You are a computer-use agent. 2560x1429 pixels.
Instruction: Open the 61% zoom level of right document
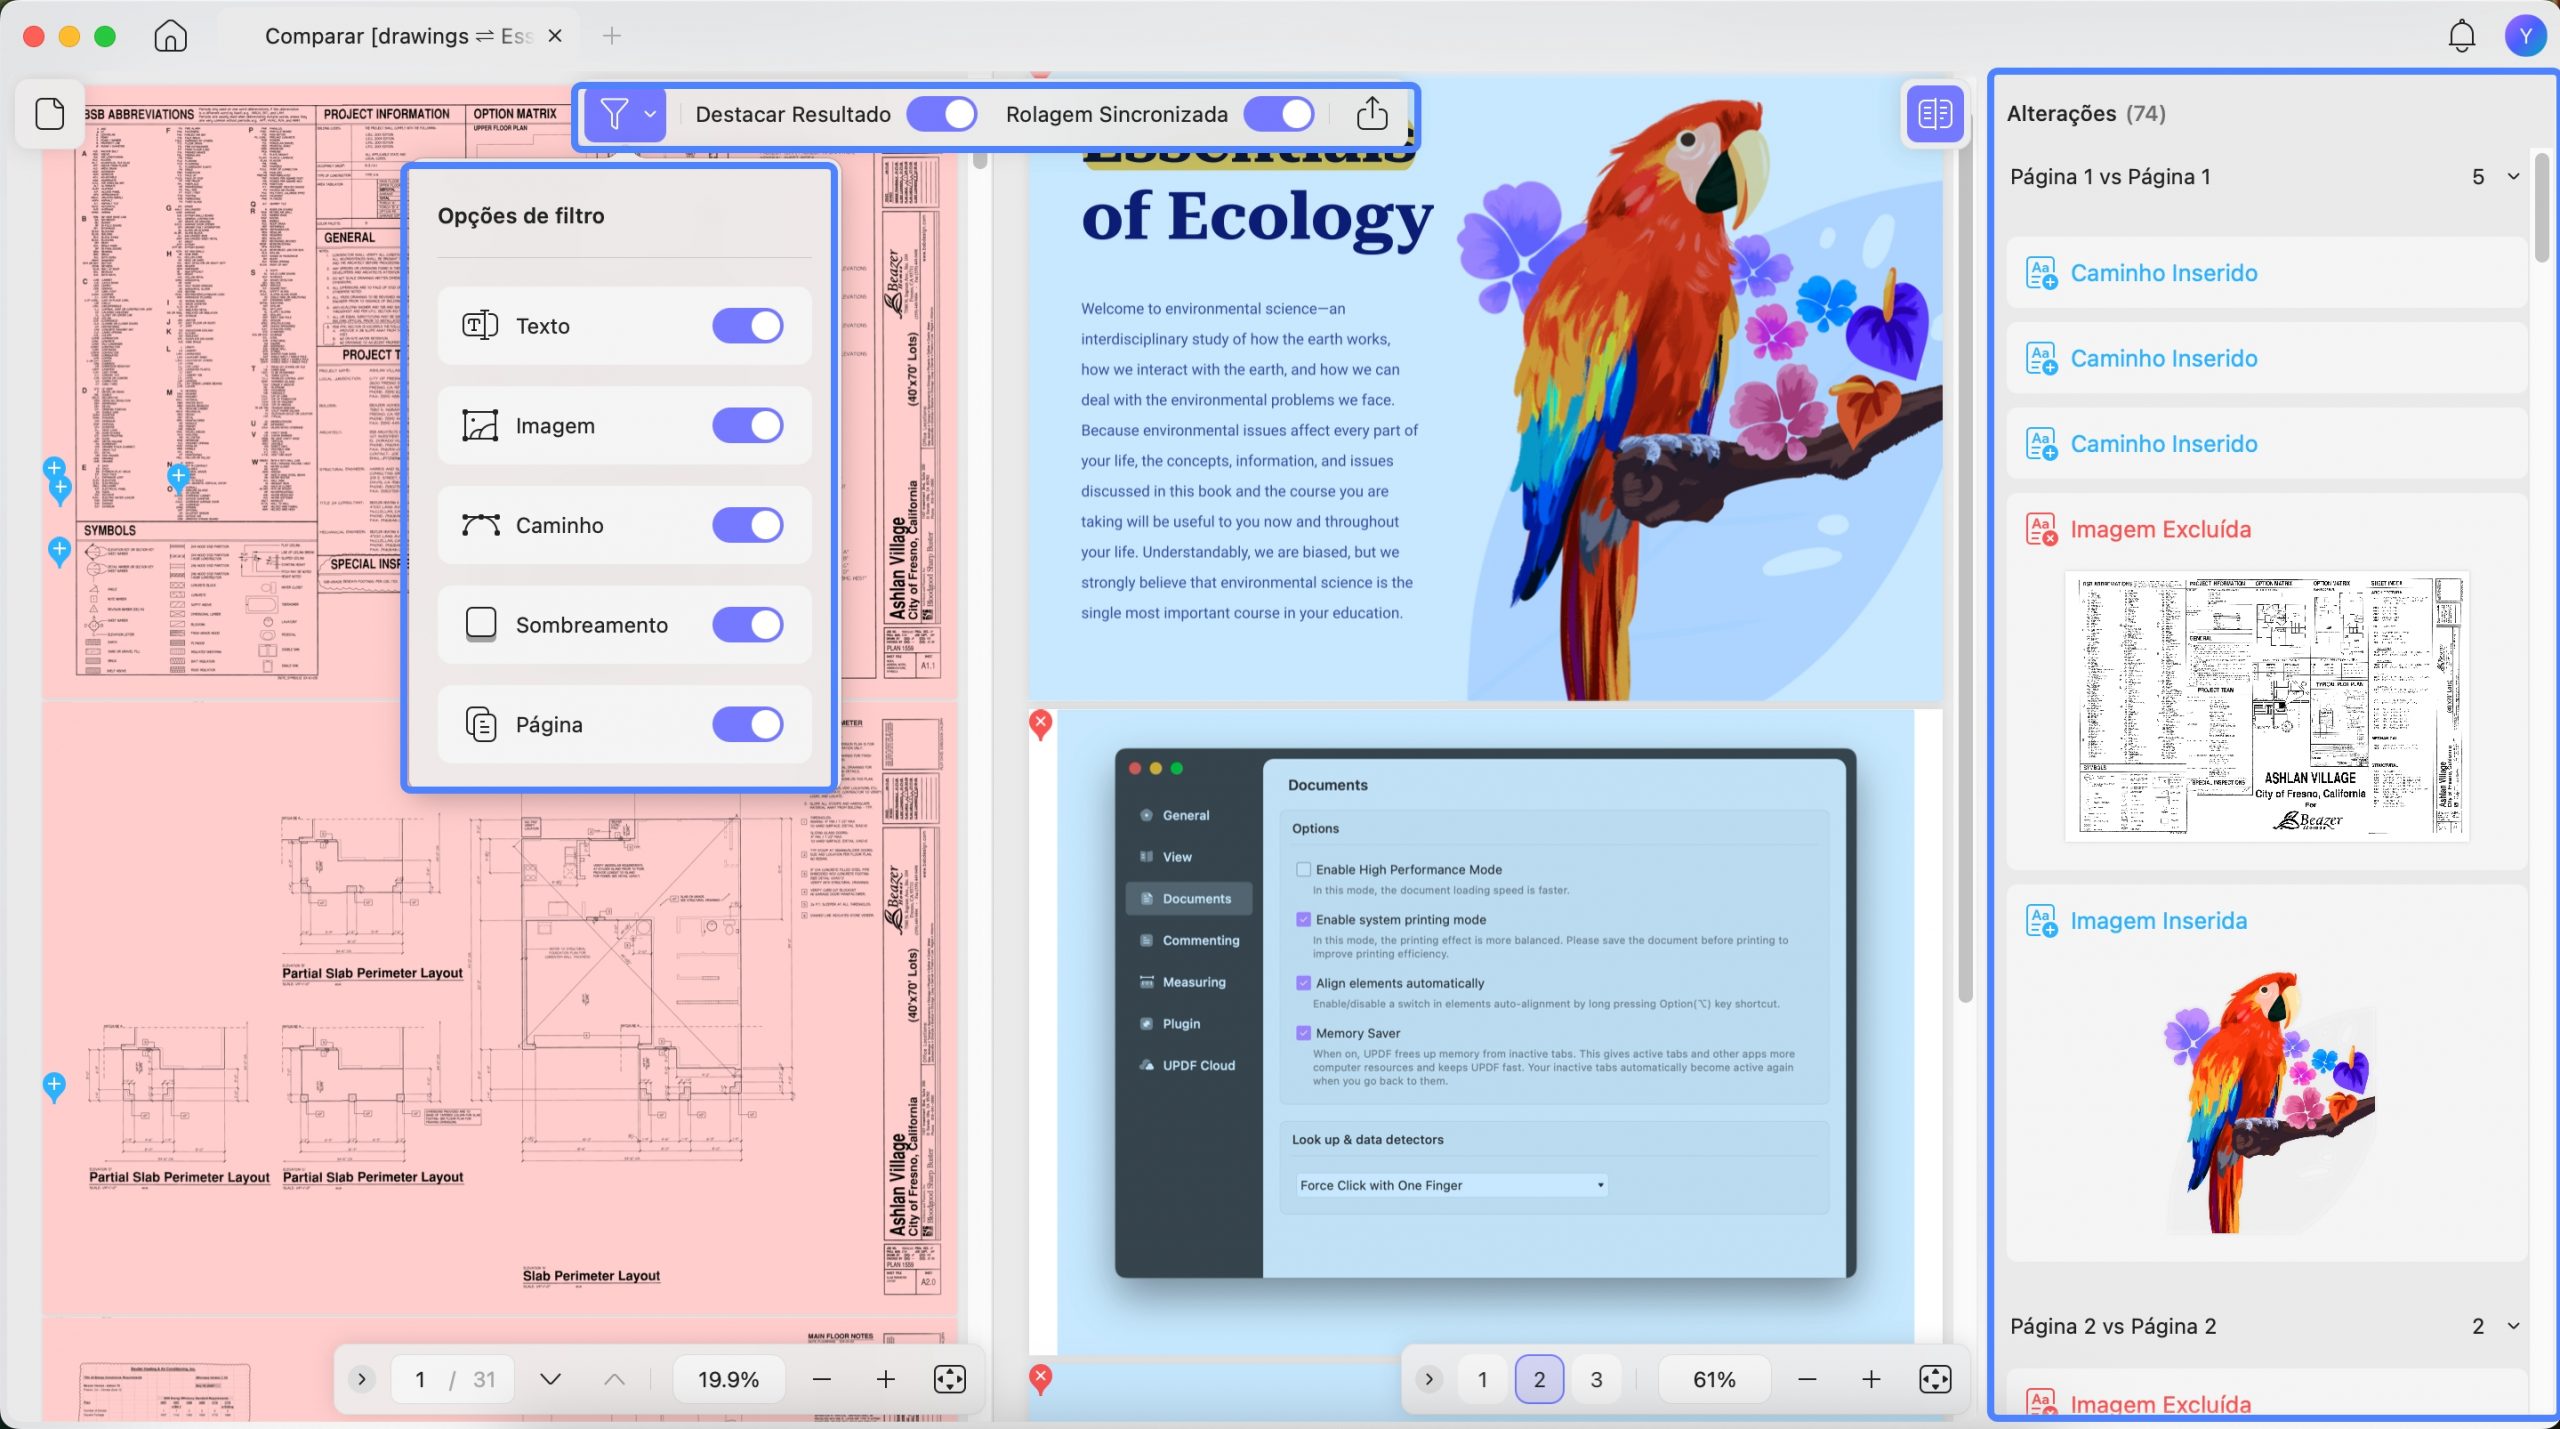tap(1714, 1380)
